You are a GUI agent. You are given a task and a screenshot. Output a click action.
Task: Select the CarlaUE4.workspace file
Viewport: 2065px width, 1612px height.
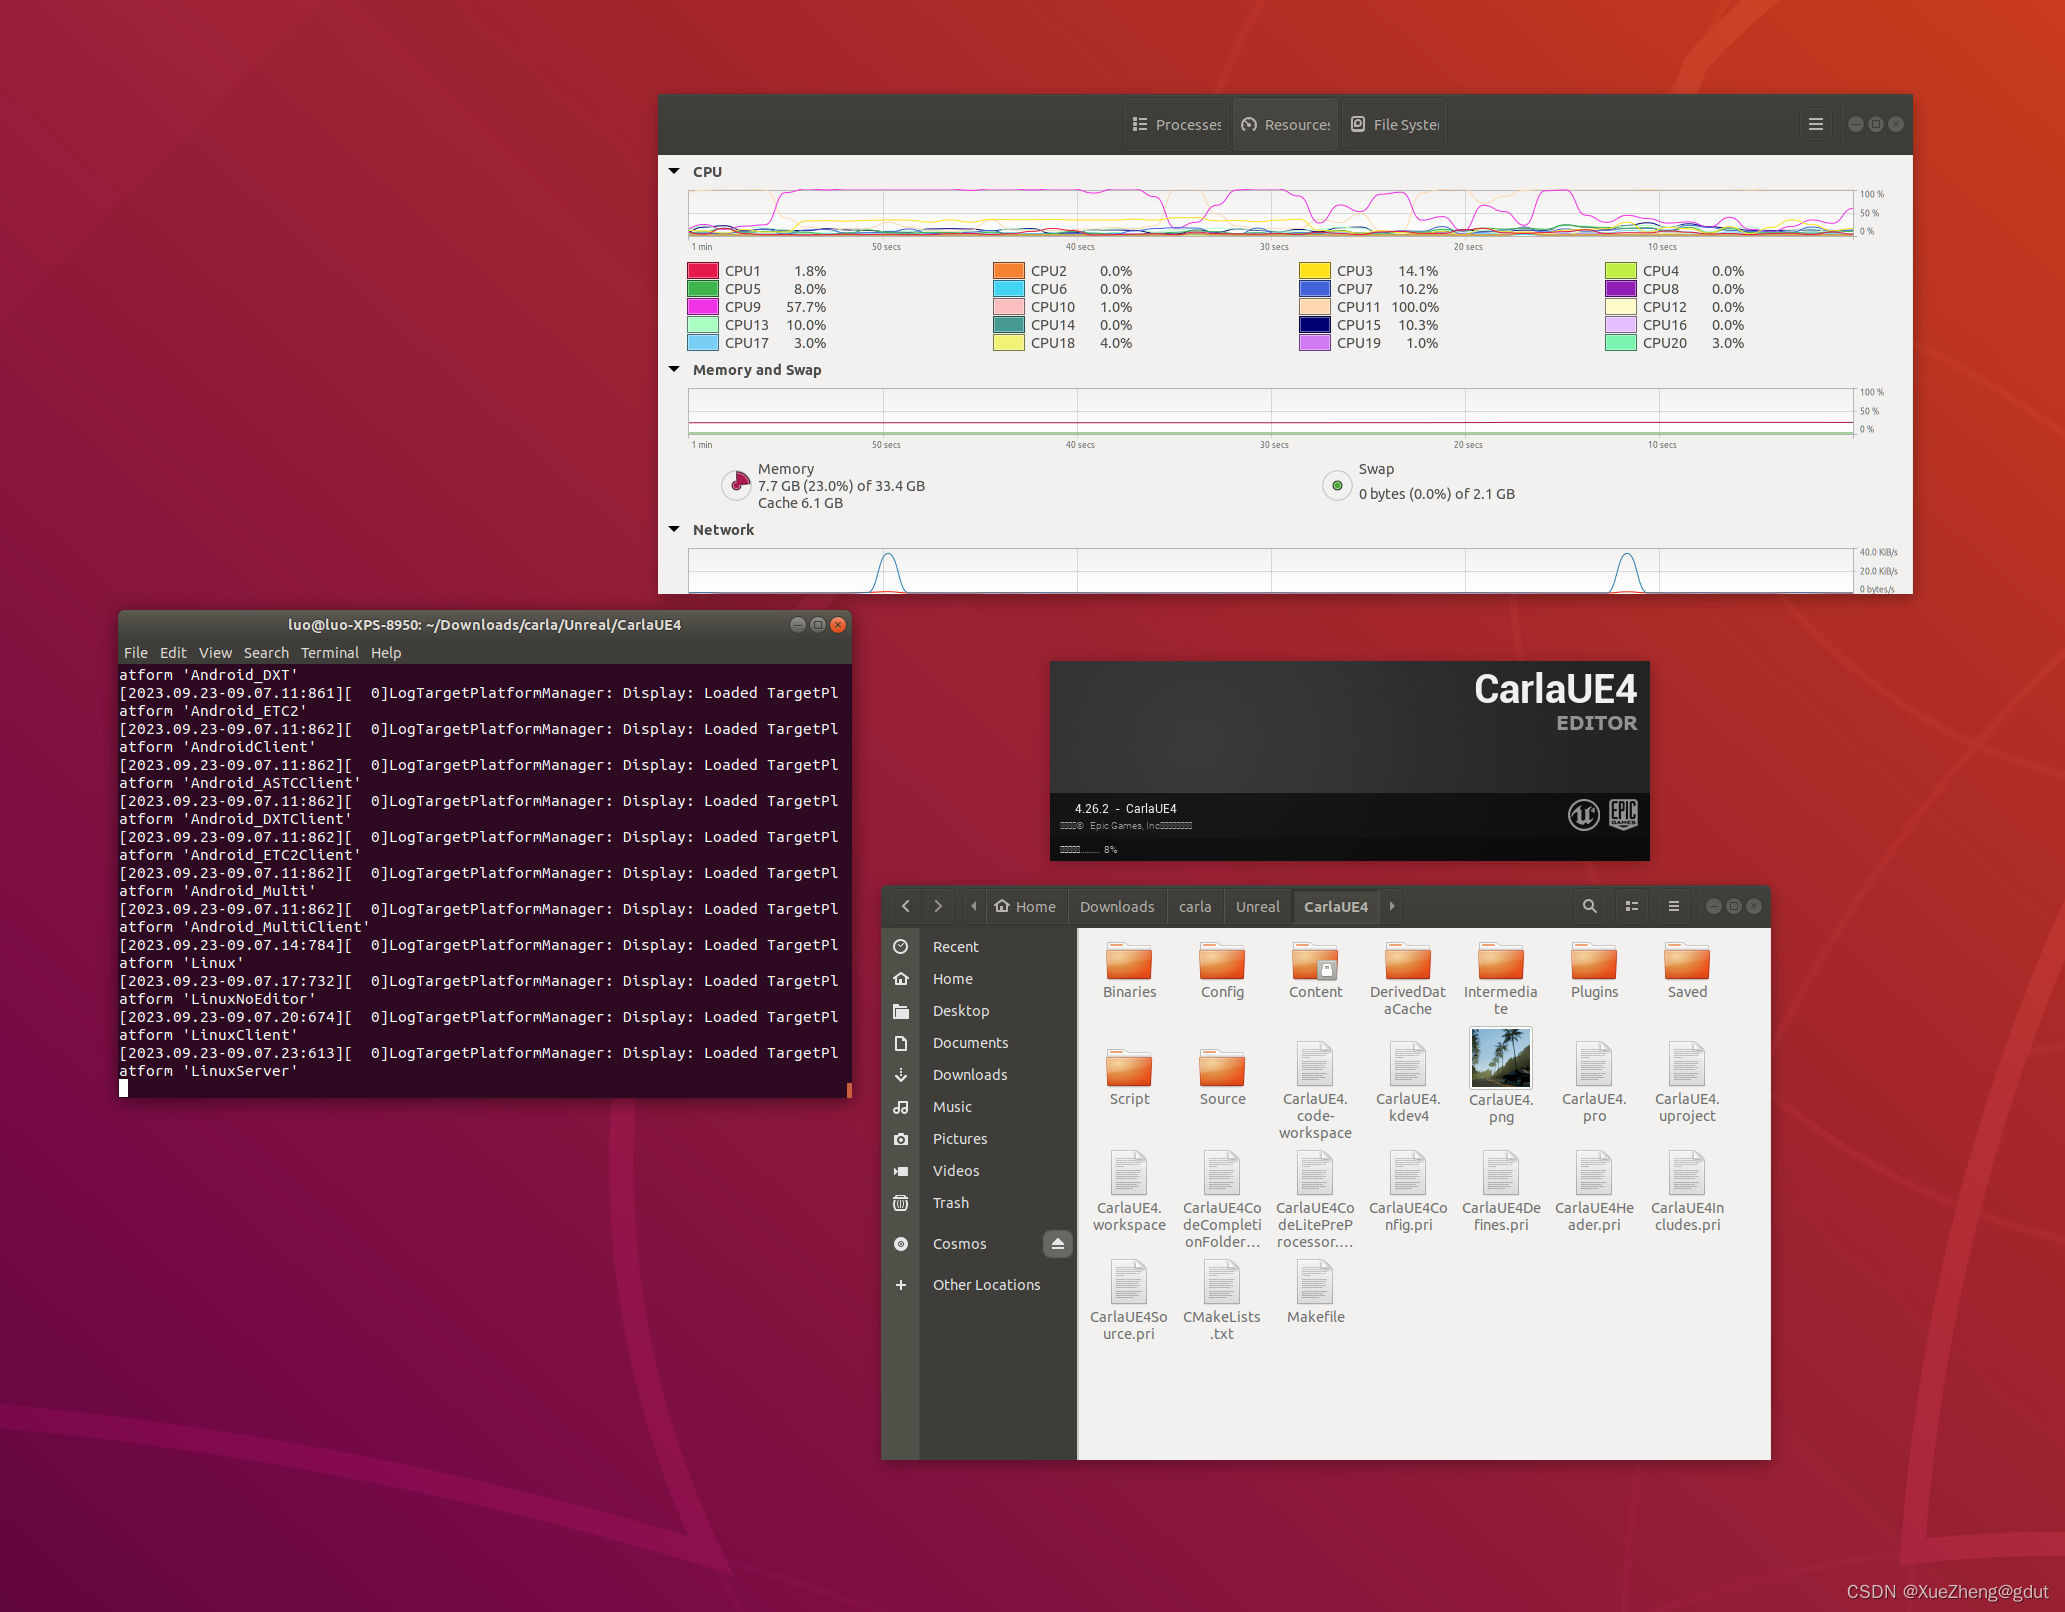click(1129, 1192)
